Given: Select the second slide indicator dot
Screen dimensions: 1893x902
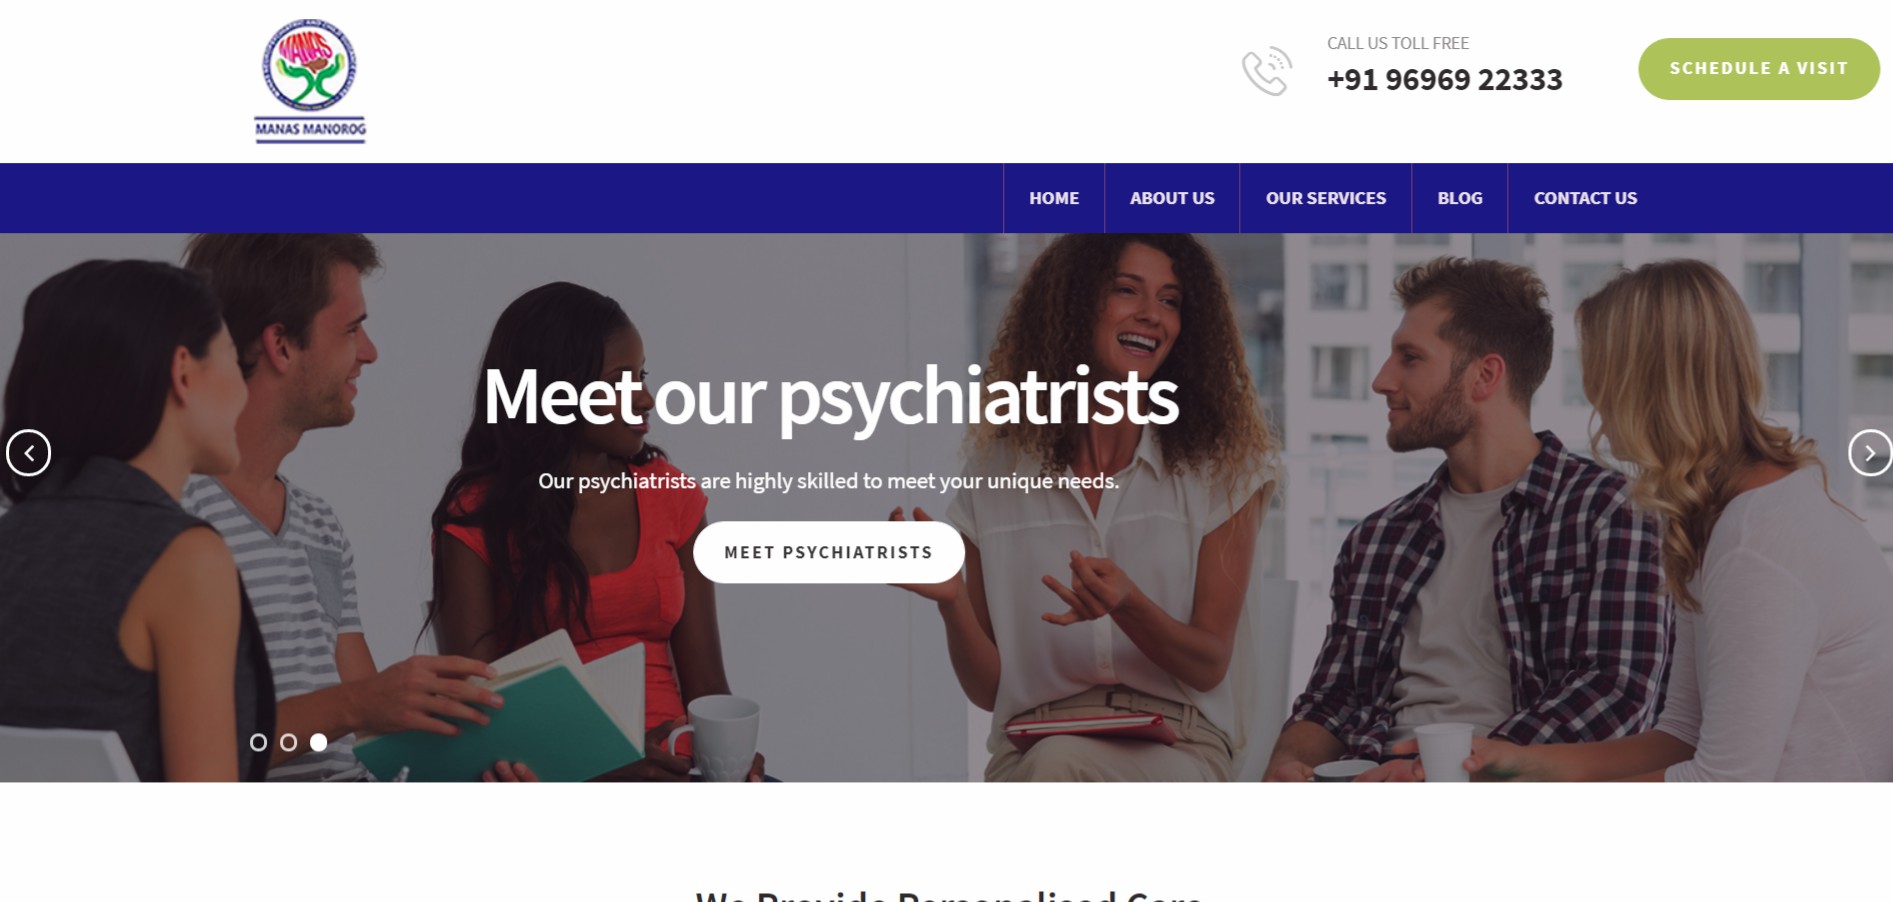Looking at the screenshot, I should tap(288, 742).
